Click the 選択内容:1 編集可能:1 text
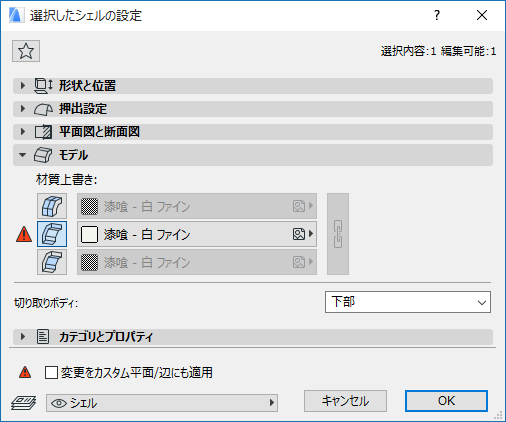The height and width of the screenshot is (422, 506). (x=438, y=51)
